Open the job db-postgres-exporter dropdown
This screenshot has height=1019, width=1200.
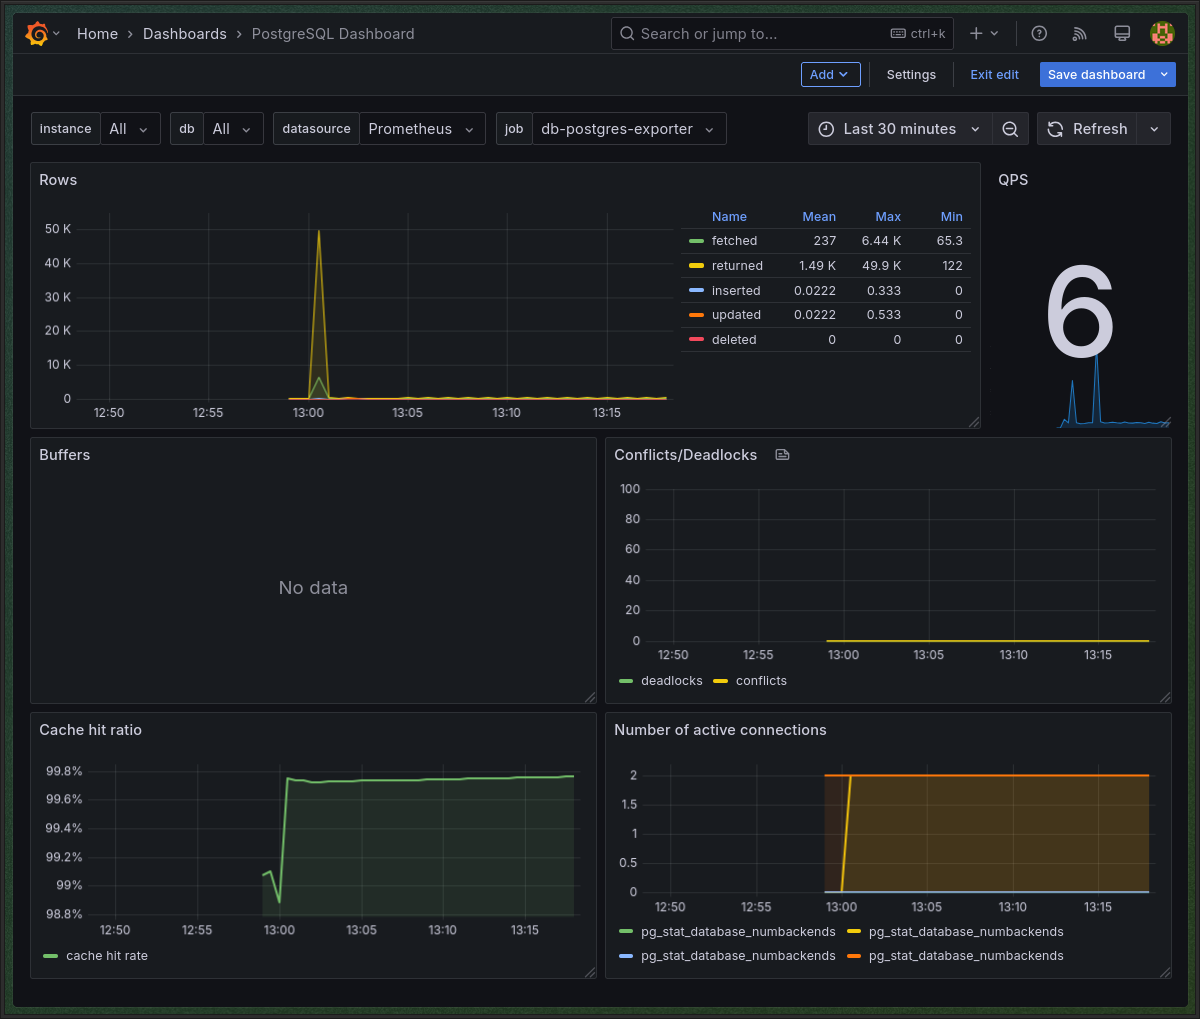(x=627, y=129)
